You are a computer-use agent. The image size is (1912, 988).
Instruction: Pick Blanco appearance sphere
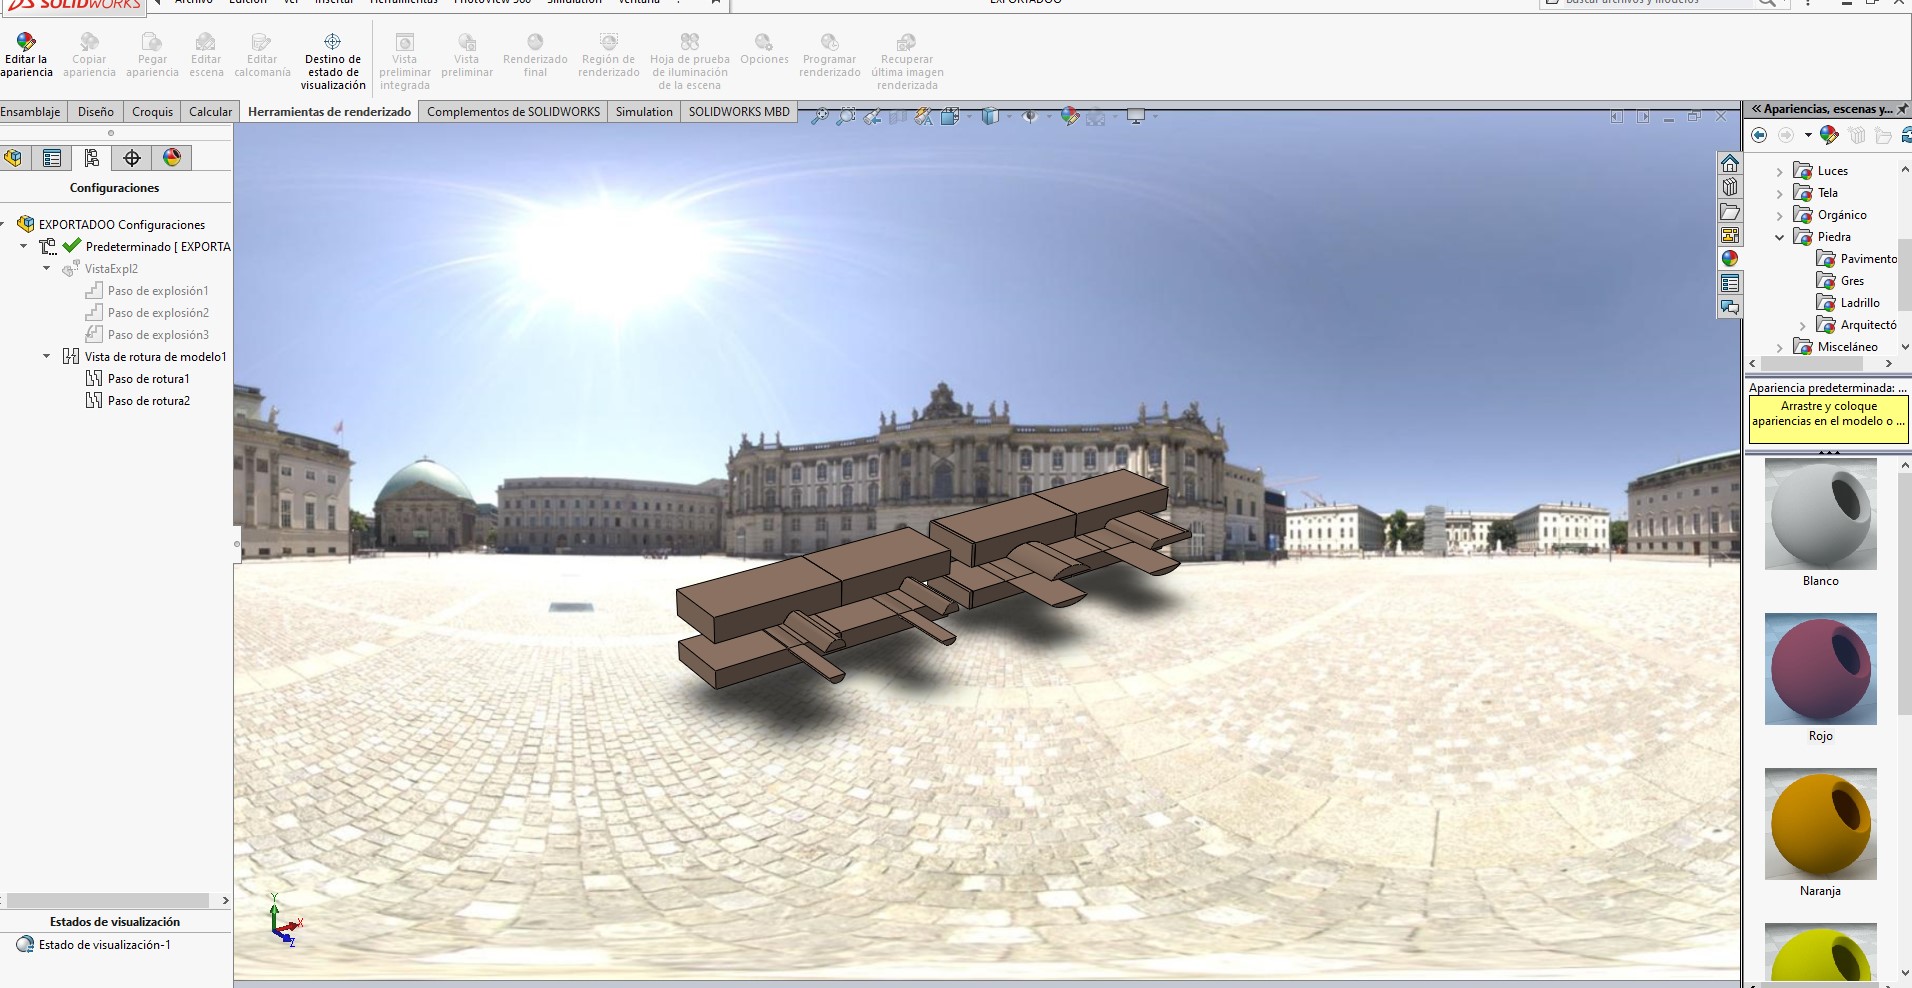[1821, 515]
